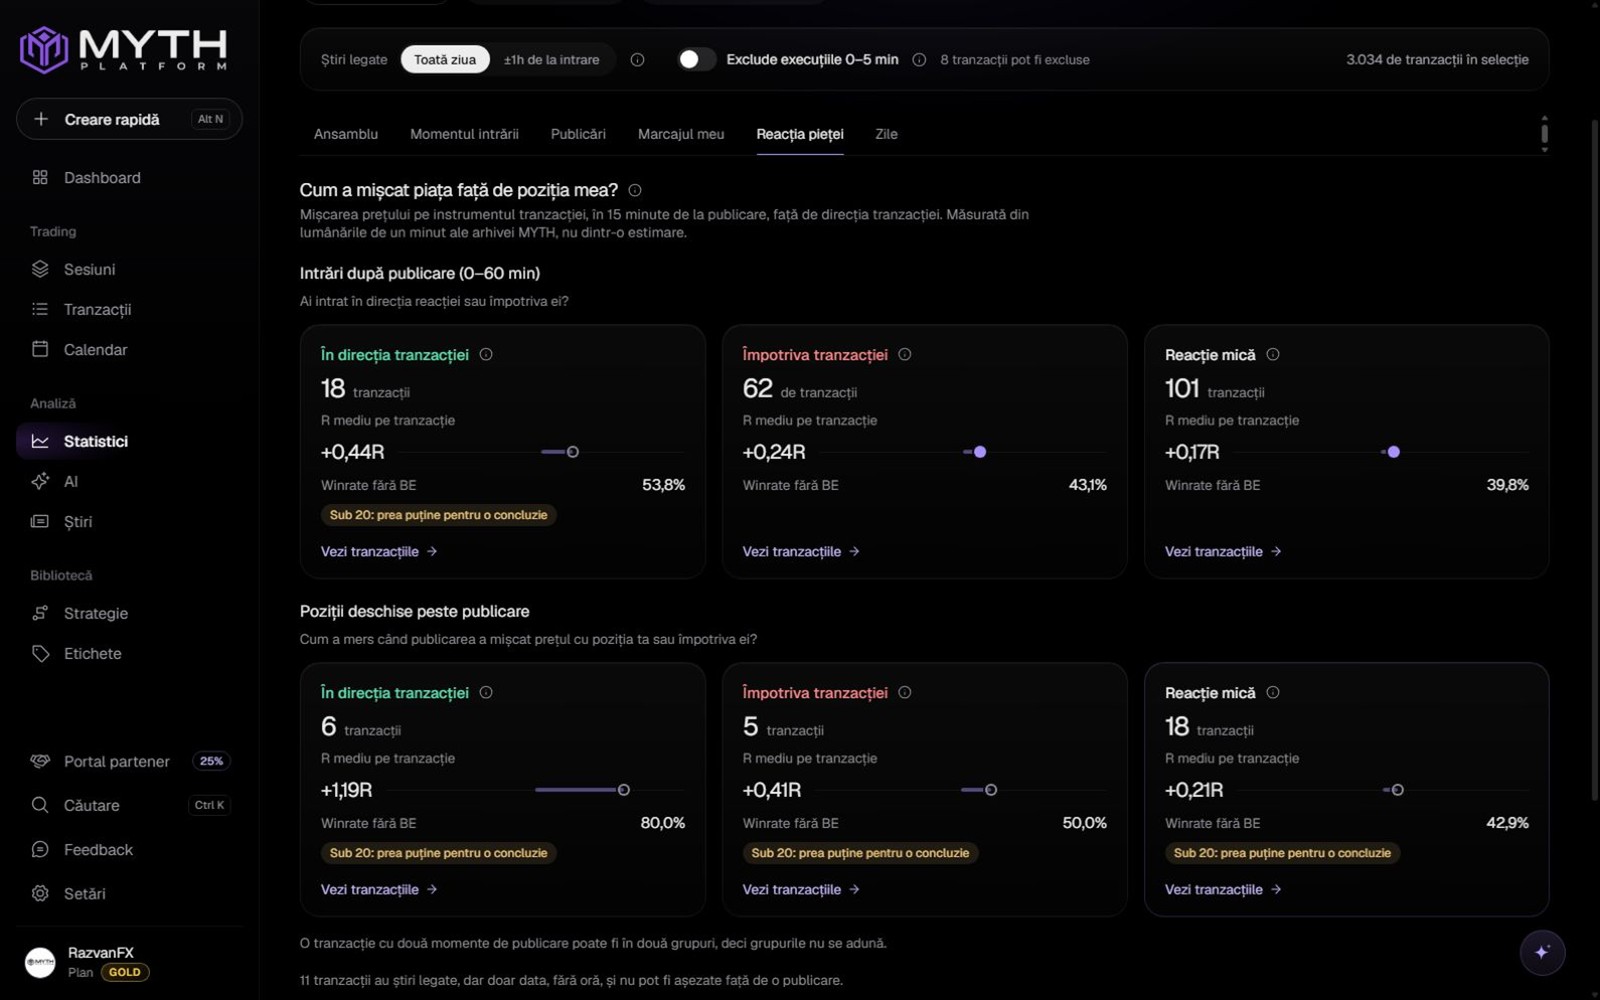1600x1000 pixels.
Task: Click the info icon in 62 de tranzacții card
Action: point(905,354)
